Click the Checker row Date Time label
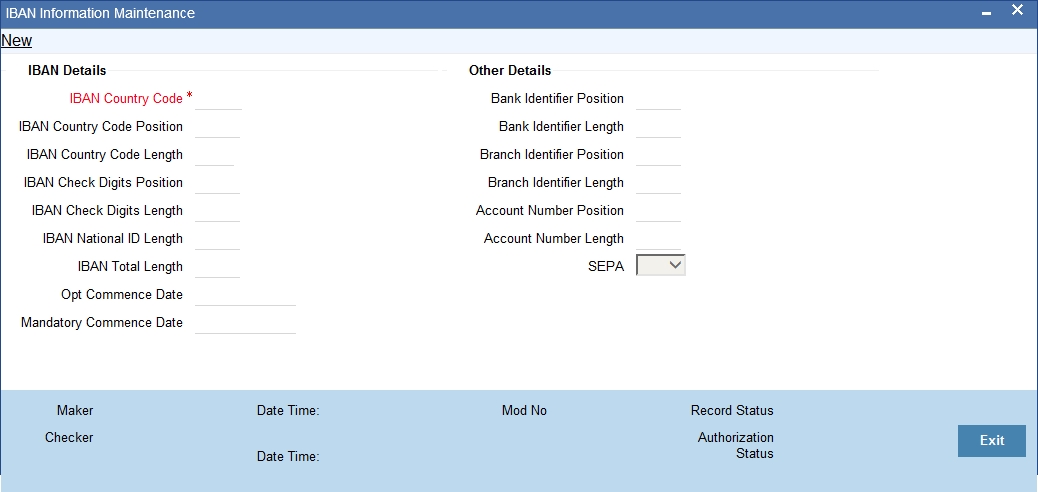 (x=288, y=456)
